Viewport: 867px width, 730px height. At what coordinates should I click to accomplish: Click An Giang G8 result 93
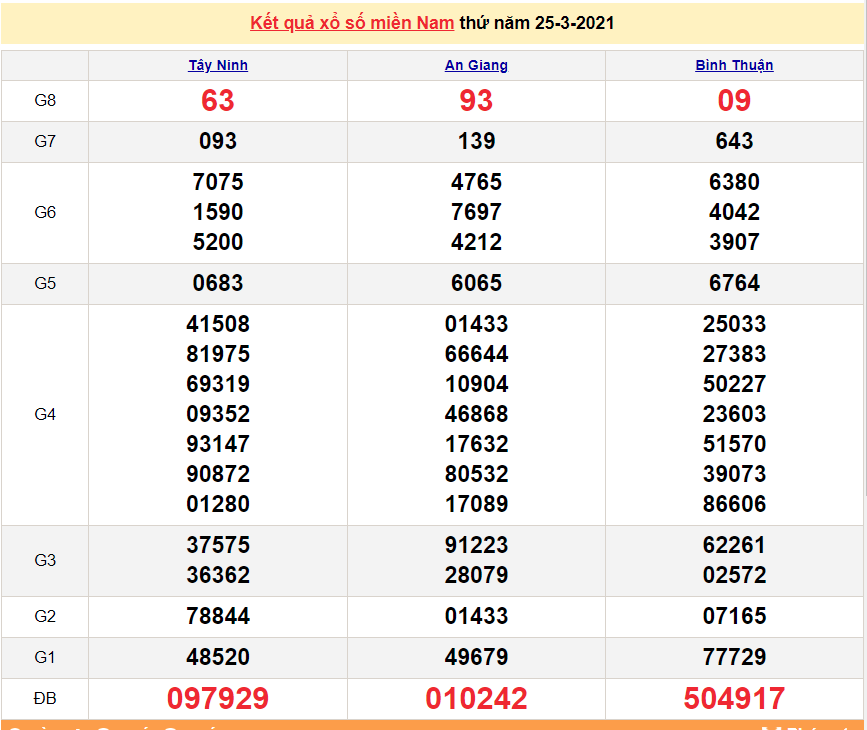coord(476,101)
